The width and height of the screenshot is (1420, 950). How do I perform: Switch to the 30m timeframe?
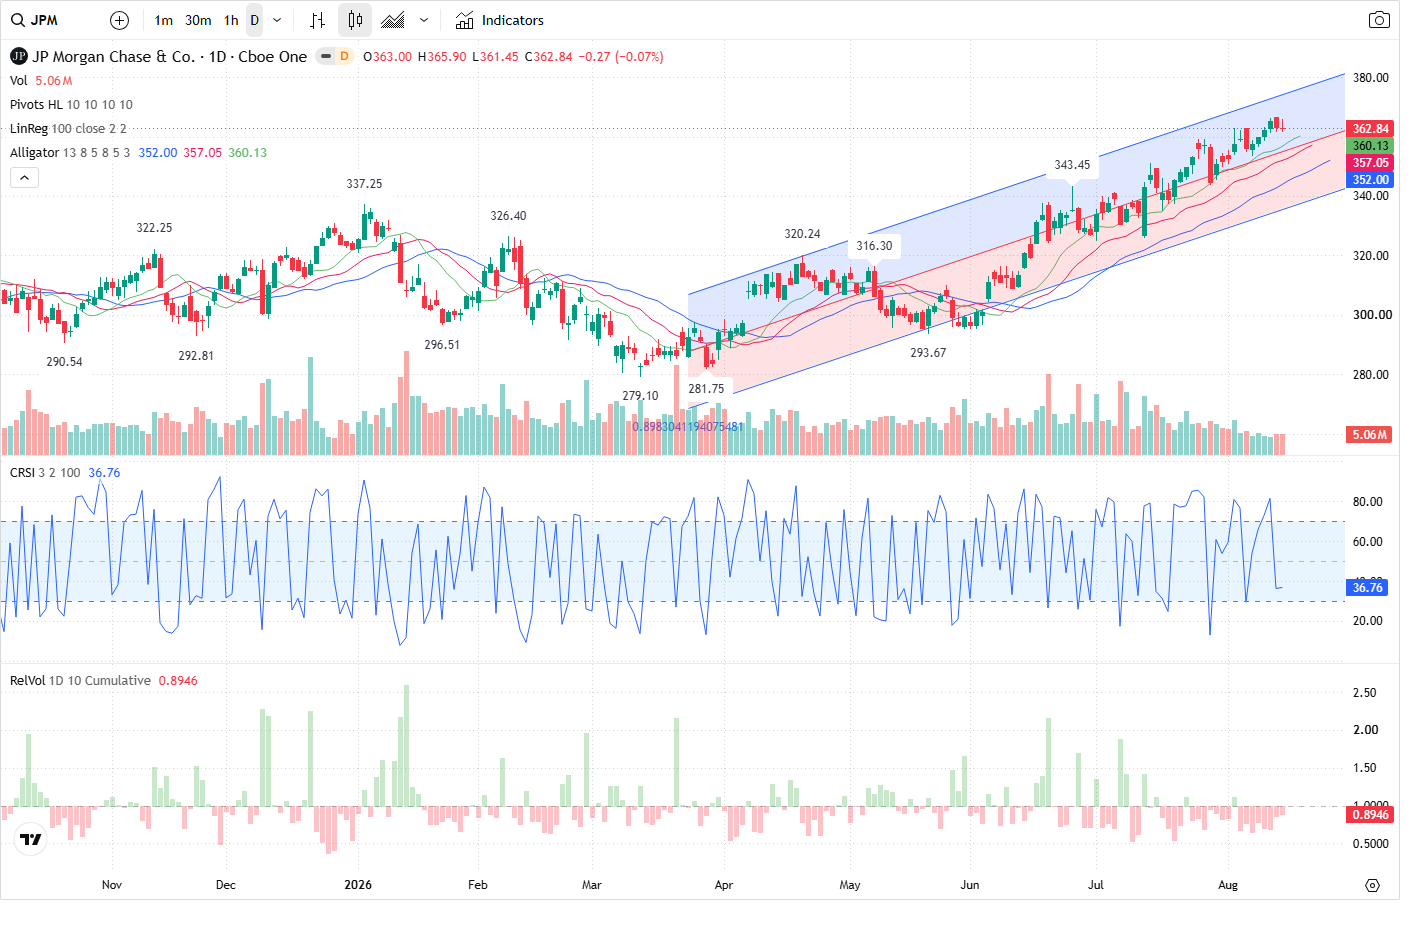tap(198, 20)
